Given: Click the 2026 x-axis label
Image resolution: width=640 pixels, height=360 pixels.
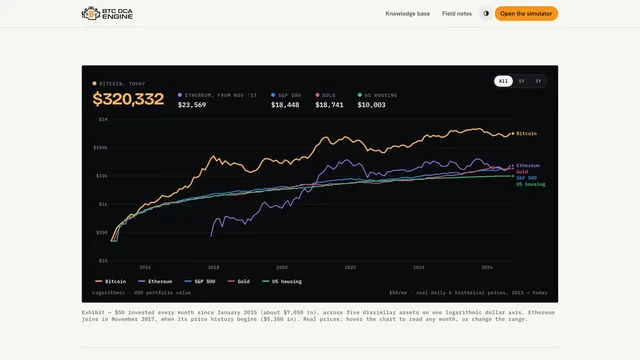Looking at the screenshot, I should 487,267.
